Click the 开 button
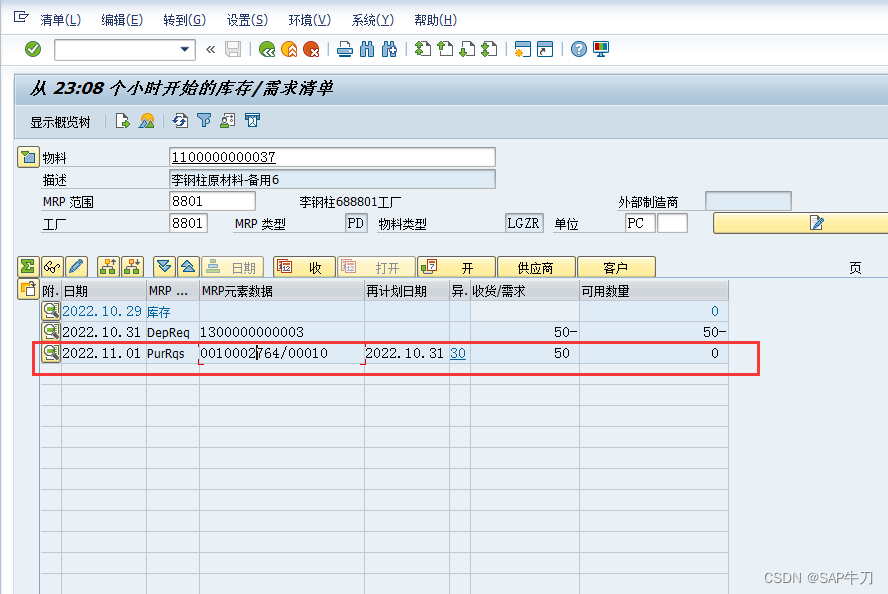This screenshot has height=594, width=888. point(456,267)
